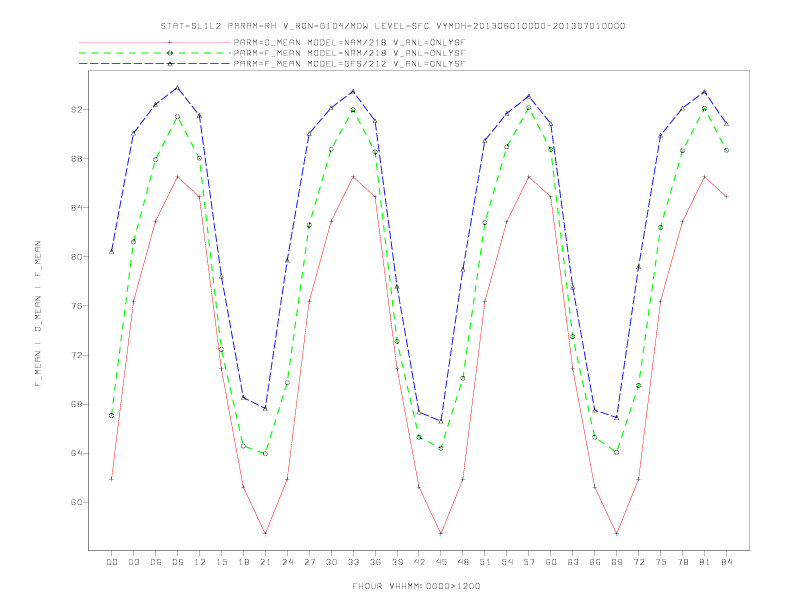Click x-axis forecast hour label 00
Viewport: 792px width, 612px height.
[112, 562]
